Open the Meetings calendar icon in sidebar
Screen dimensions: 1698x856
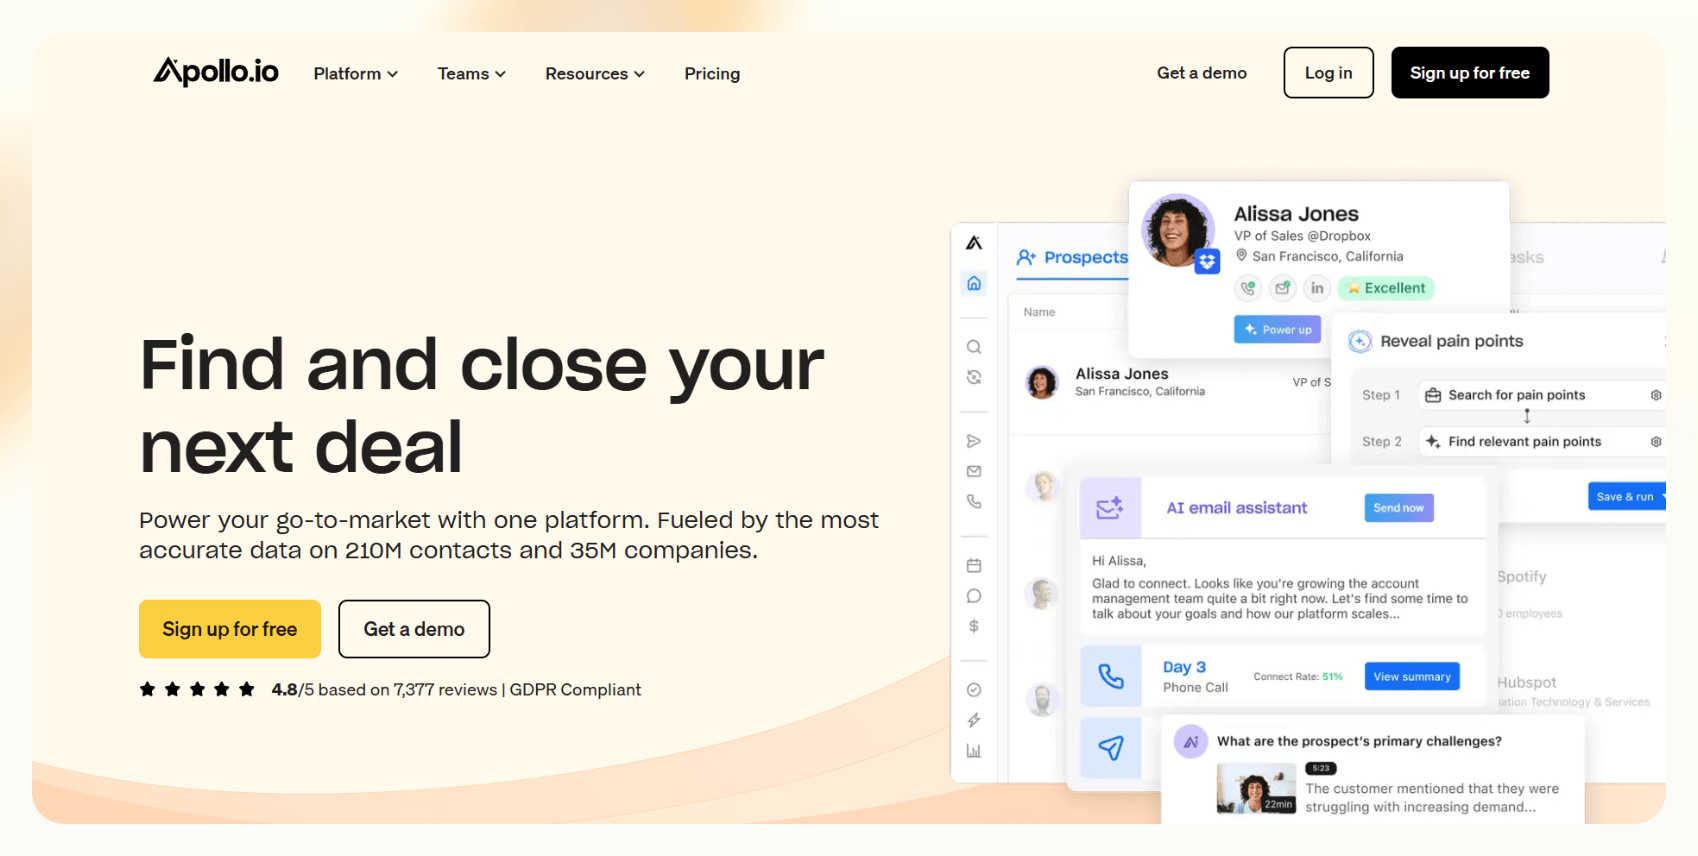(x=974, y=565)
